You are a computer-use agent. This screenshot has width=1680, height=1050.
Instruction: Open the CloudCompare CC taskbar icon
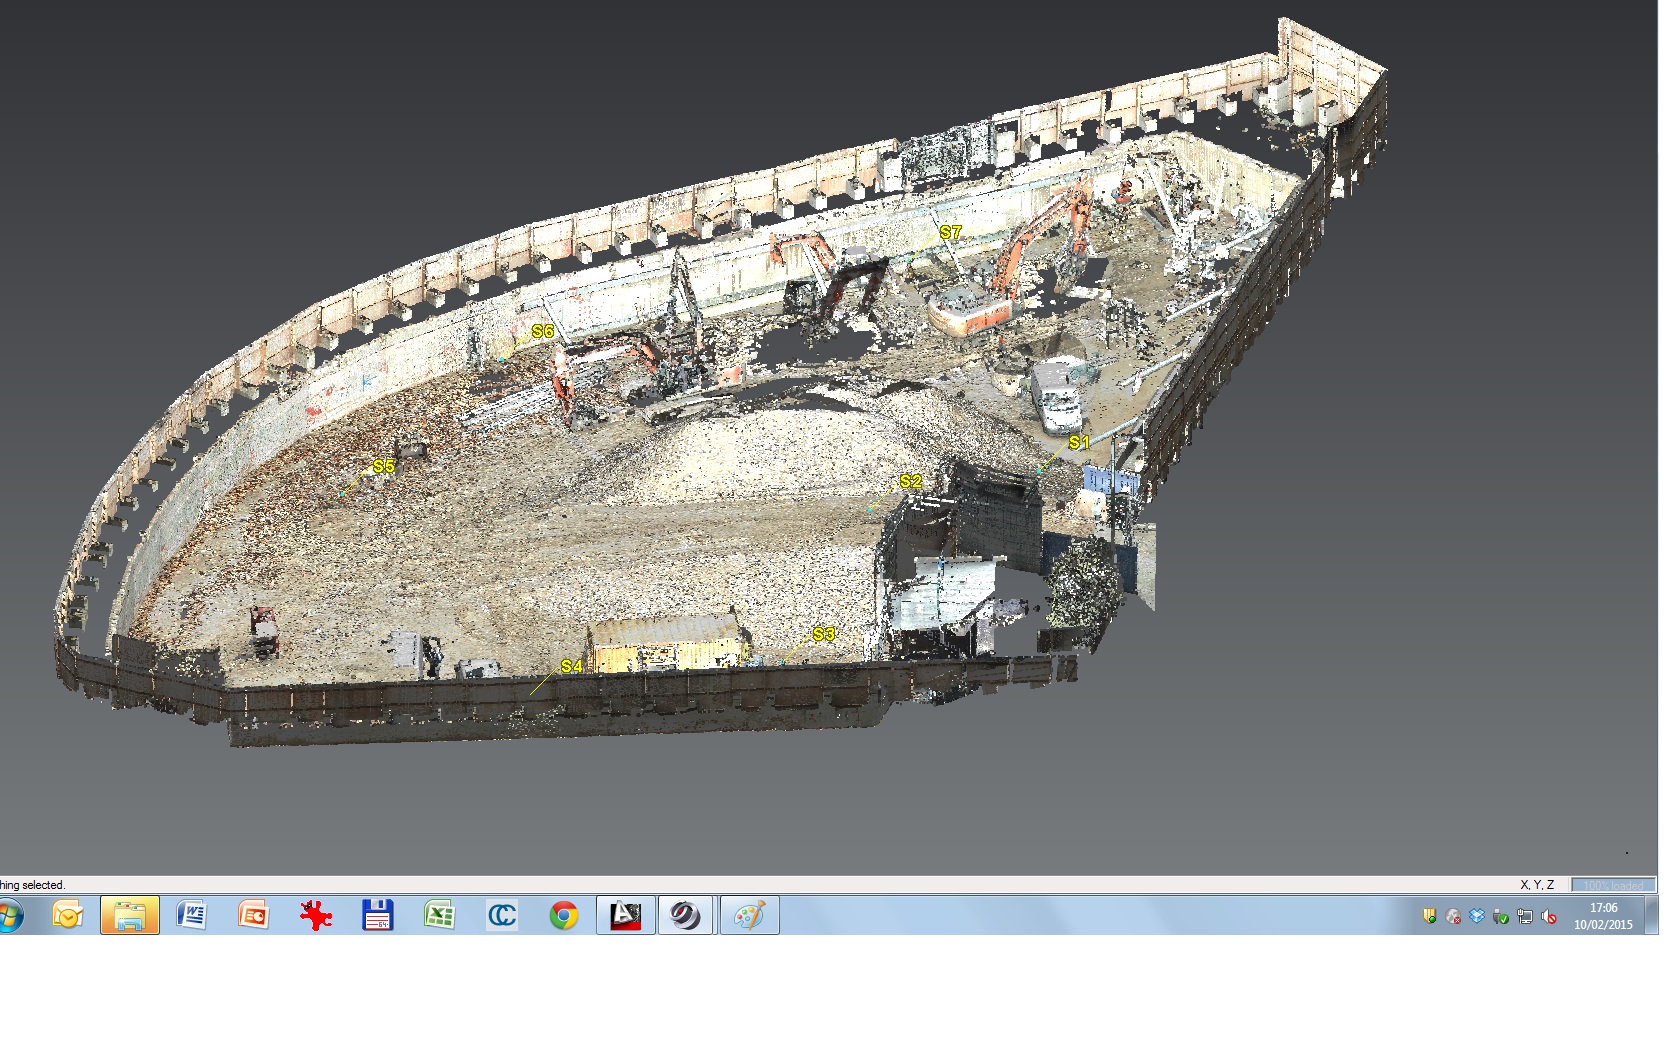502,915
